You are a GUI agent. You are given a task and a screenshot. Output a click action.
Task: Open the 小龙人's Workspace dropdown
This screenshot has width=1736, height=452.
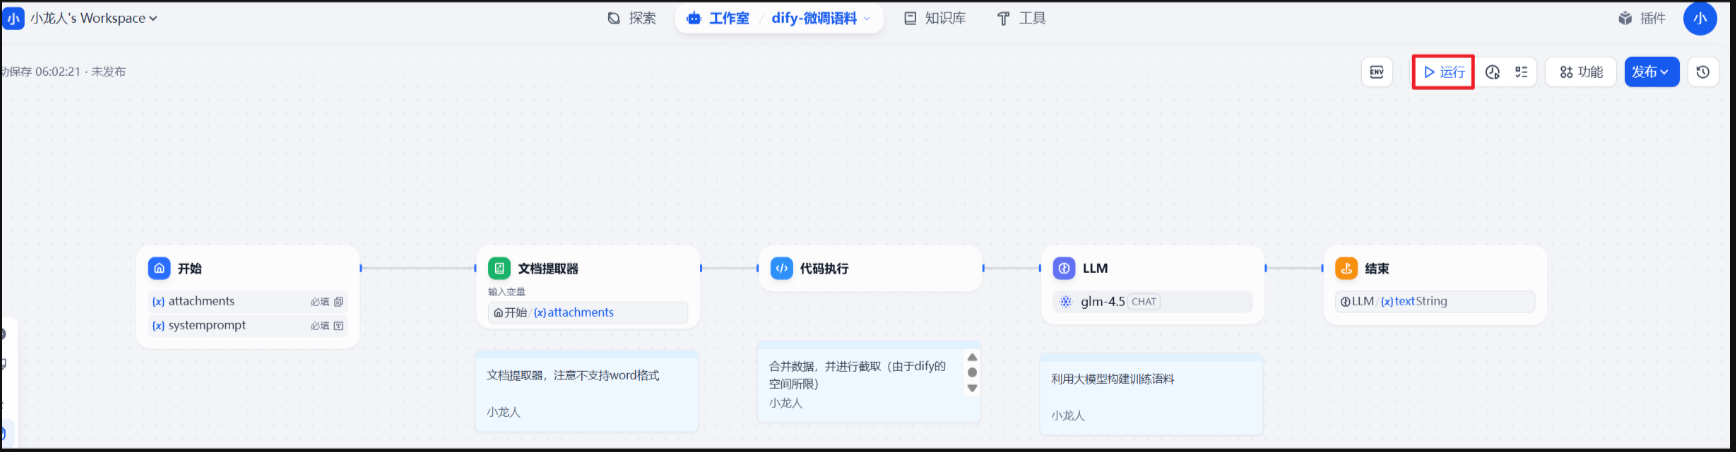click(94, 18)
